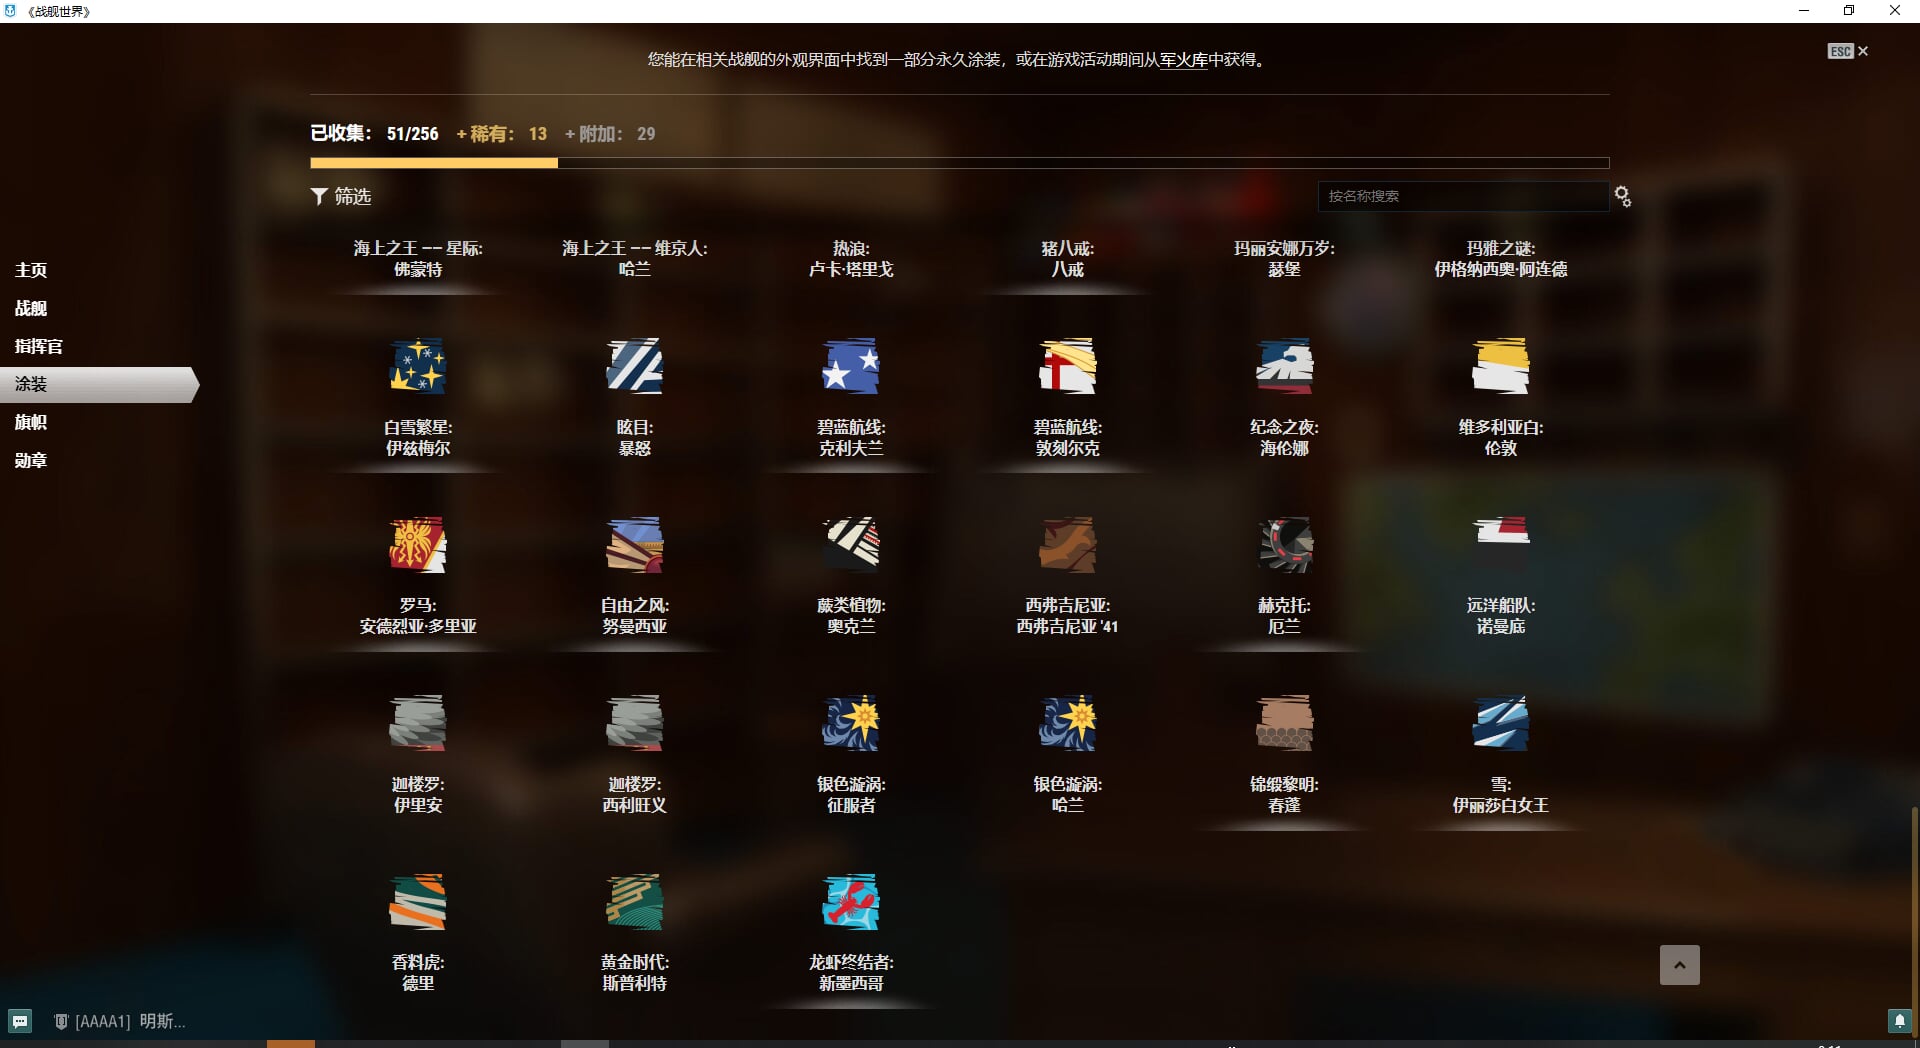Screen dimensions: 1920x1048
Task: Follow the 军火库 link
Action: pyautogui.click(x=1183, y=60)
